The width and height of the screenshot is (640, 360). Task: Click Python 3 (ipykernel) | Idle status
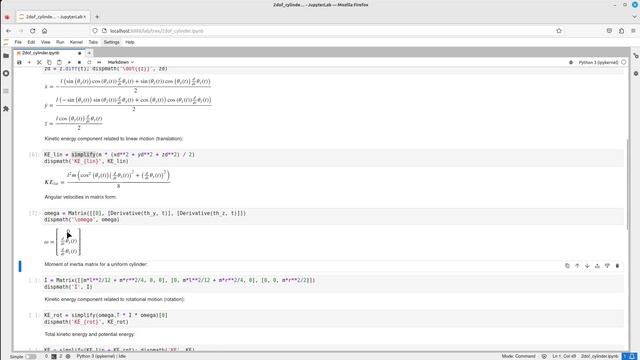pyautogui.click(x=101, y=356)
